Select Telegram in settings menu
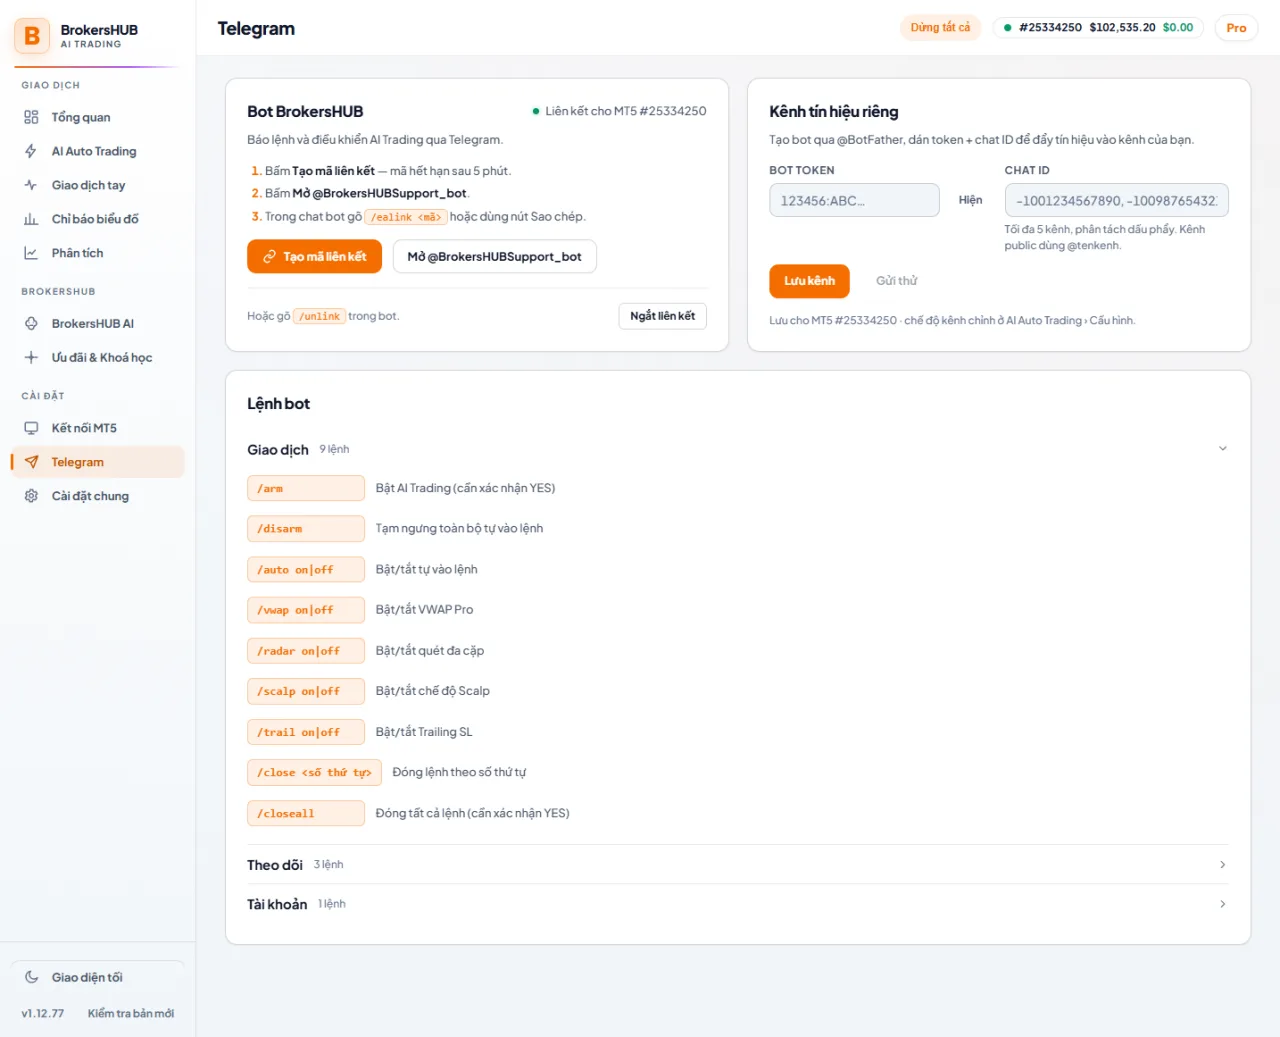Viewport: 1280px width, 1037px height. (x=98, y=462)
